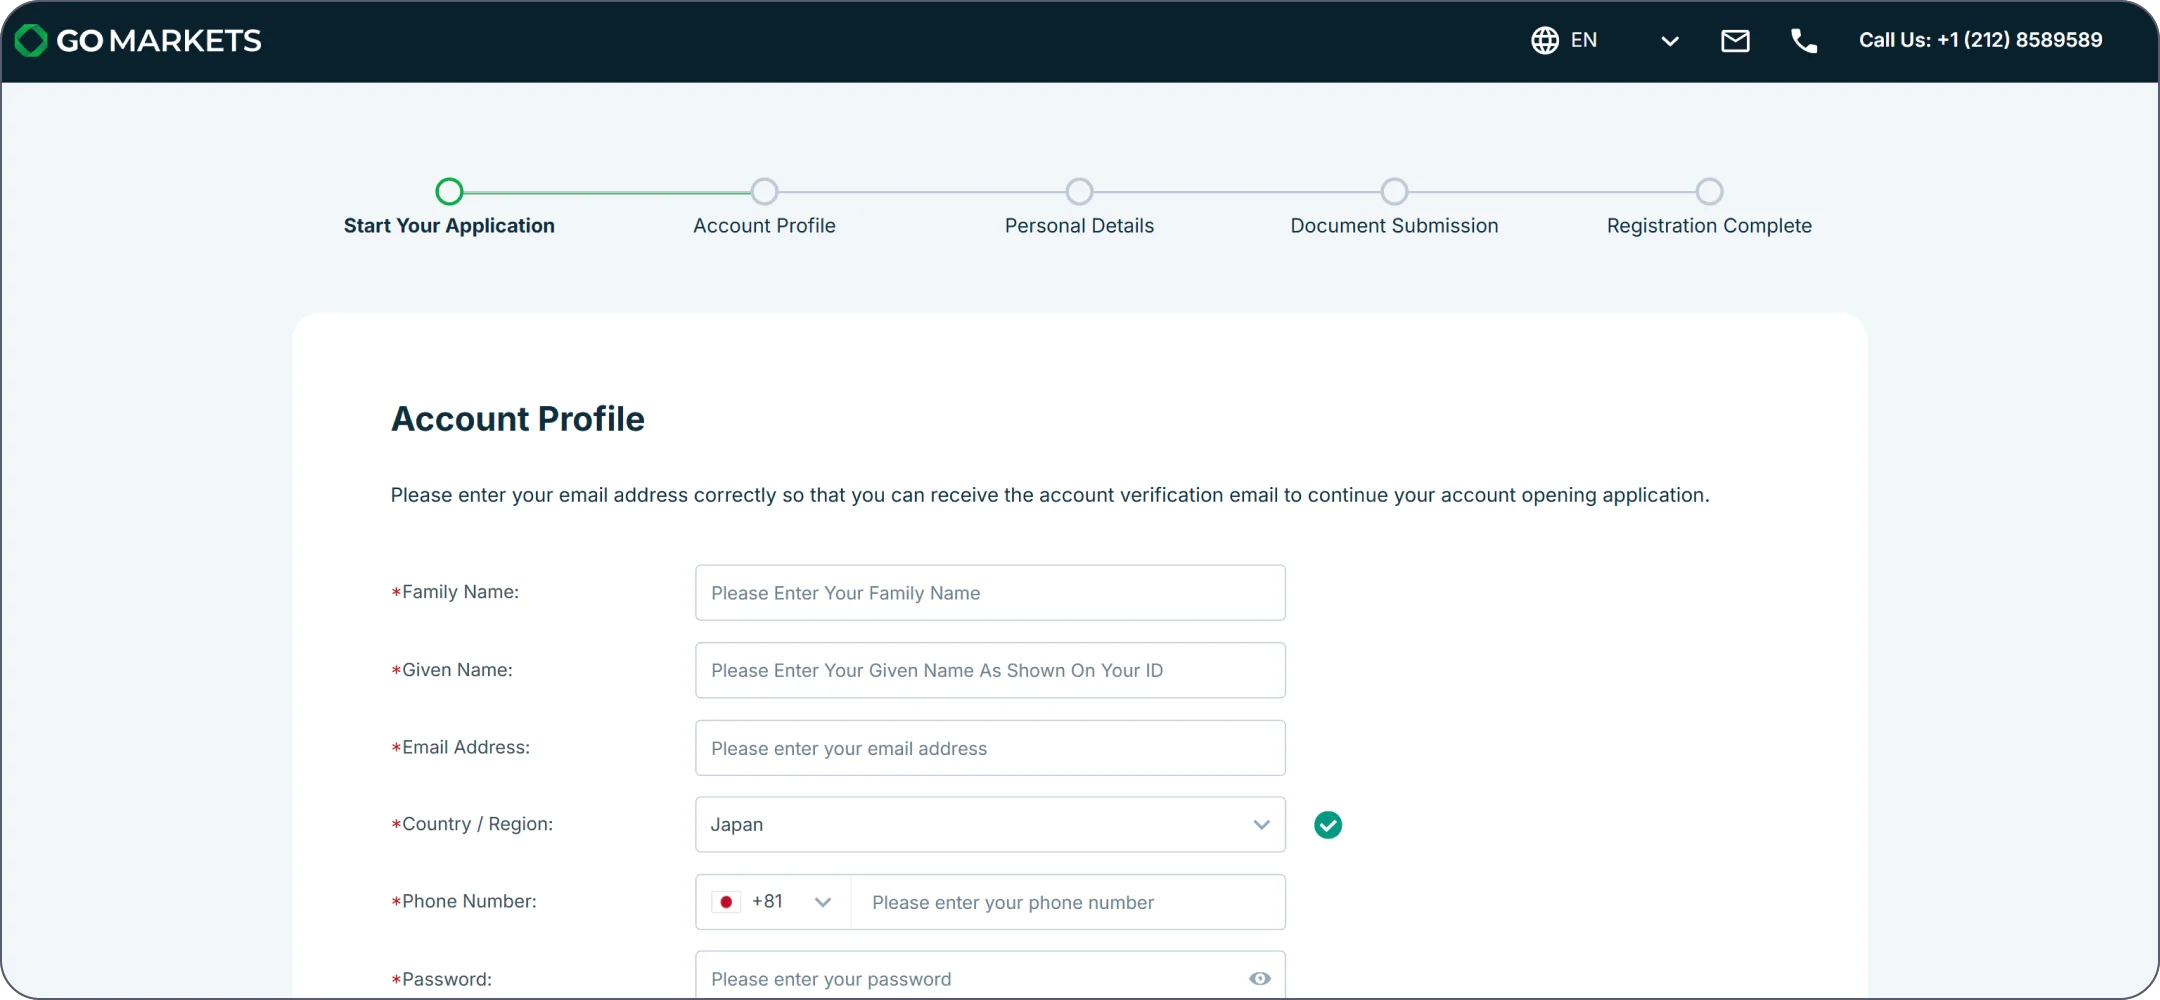This screenshot has width=2160, height=1000.
Task: Click the phone handset icon
Action: [x=1803, y=41]
